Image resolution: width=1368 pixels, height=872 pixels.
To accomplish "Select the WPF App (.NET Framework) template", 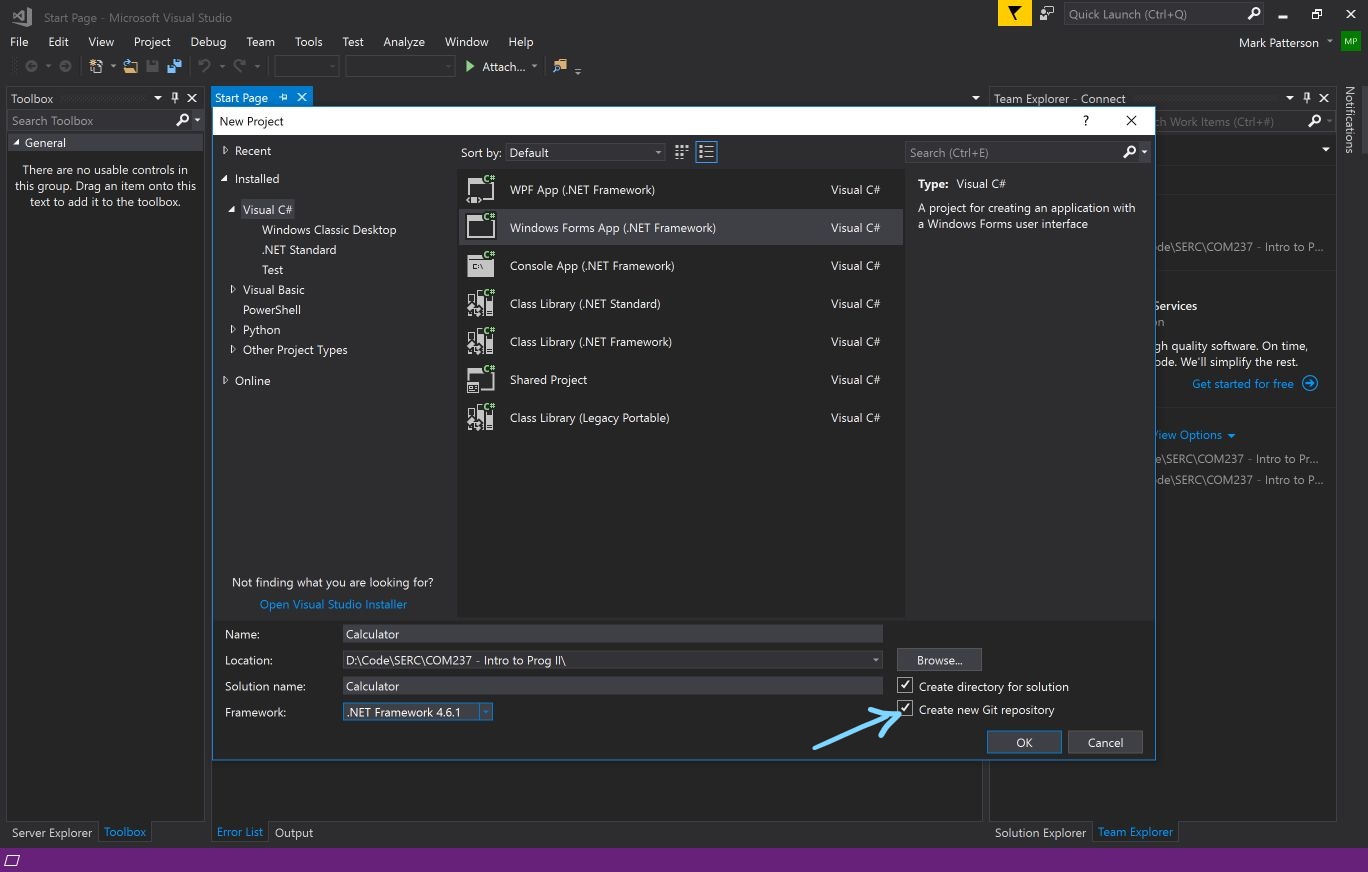I will coord(680,189).
